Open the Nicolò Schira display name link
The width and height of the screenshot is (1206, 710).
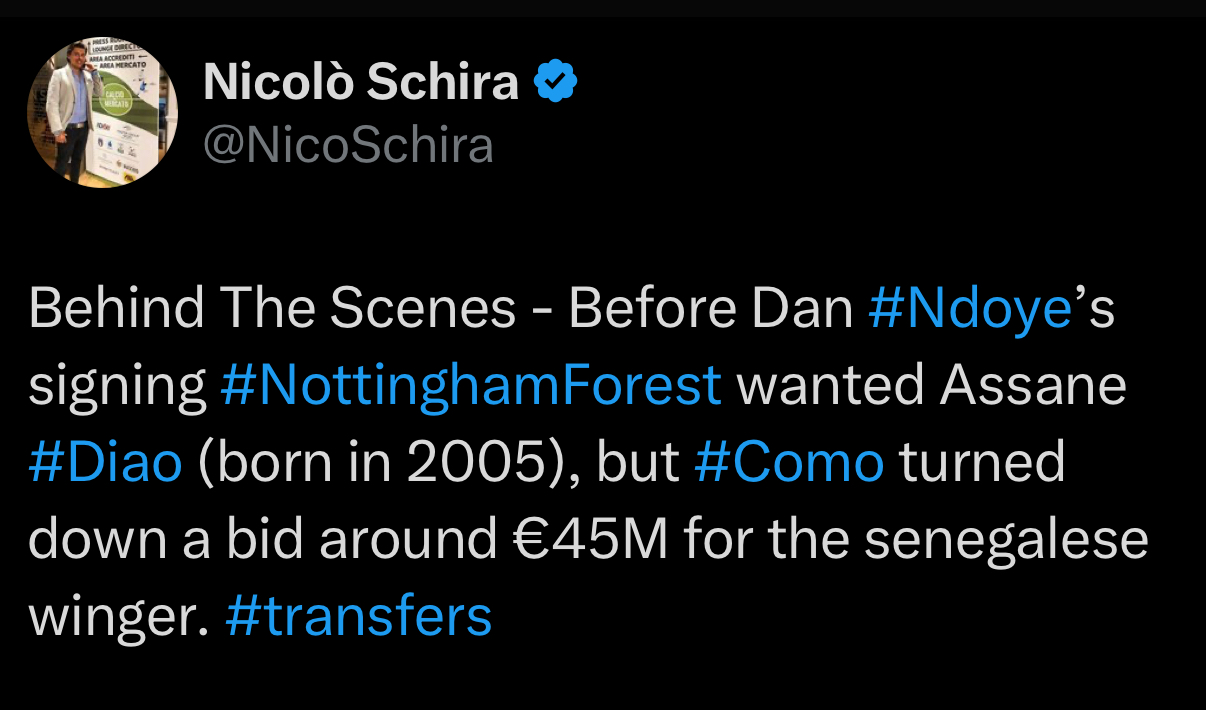coord(361,82)
